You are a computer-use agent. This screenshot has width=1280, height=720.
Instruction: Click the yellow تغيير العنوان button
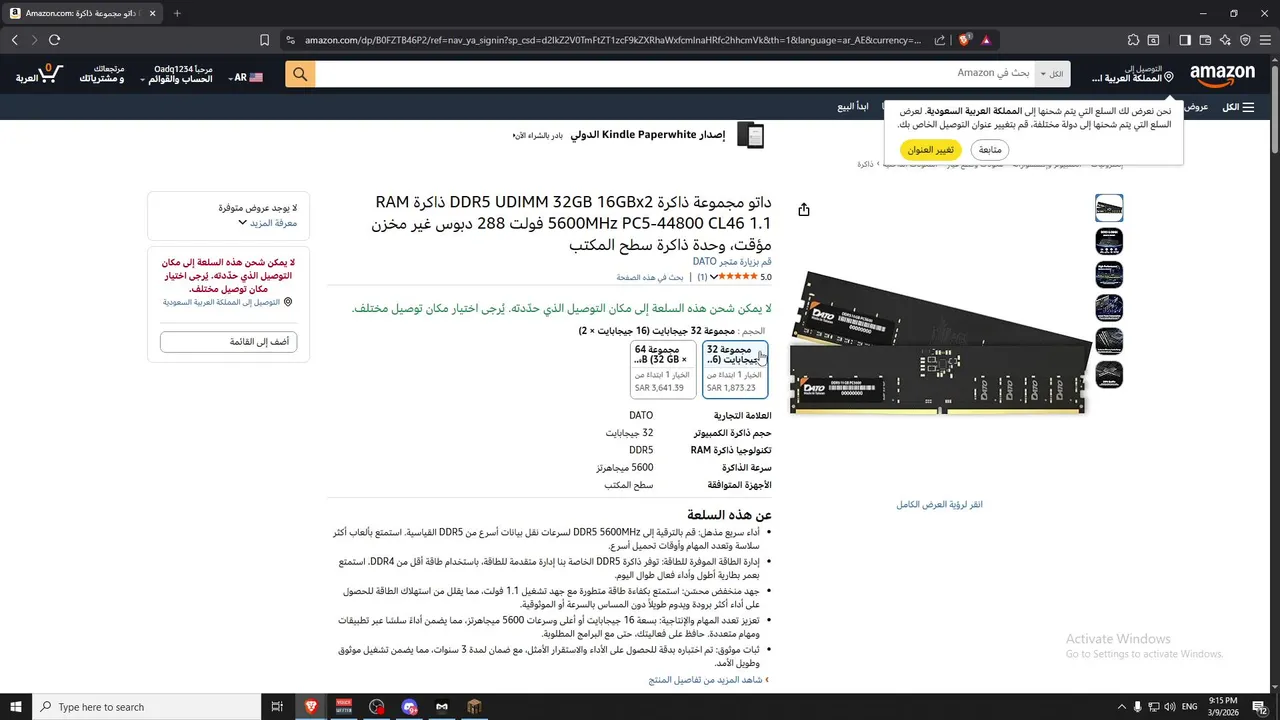(x=931, y=150)
